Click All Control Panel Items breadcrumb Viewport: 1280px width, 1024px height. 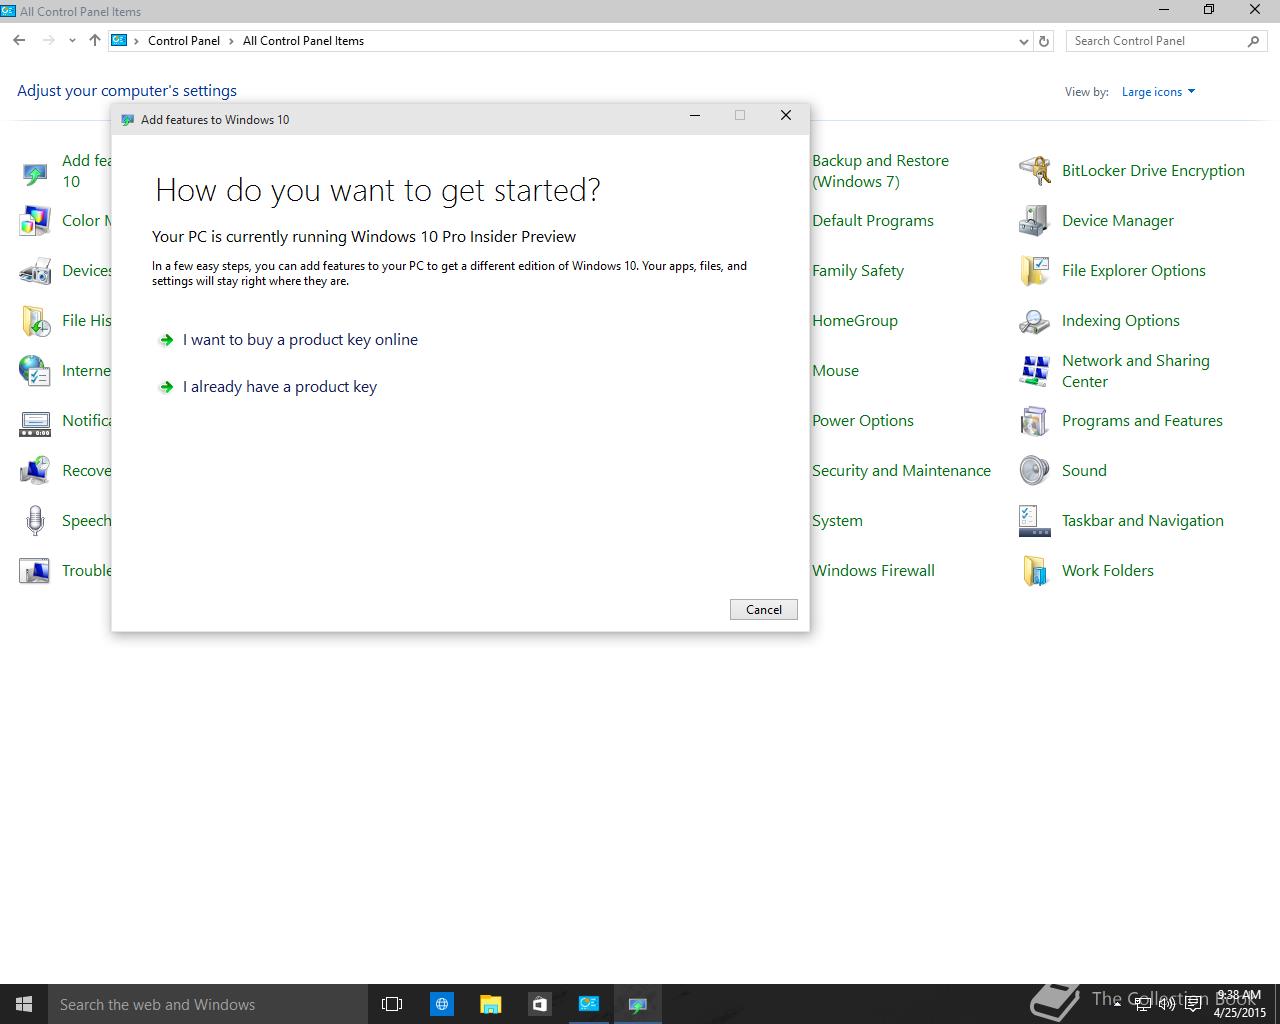tap(303, 41)
